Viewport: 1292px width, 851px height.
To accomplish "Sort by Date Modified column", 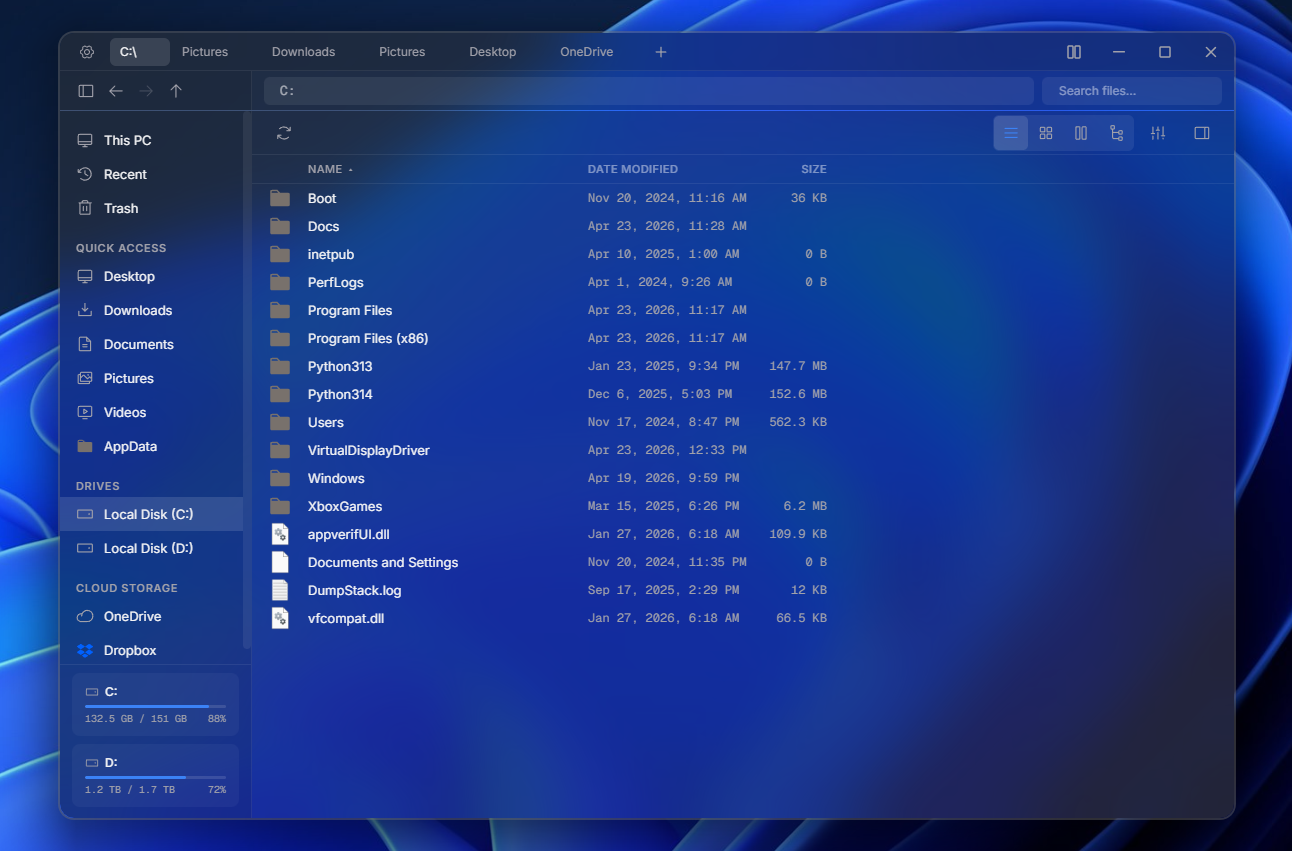I will point(632,169).
